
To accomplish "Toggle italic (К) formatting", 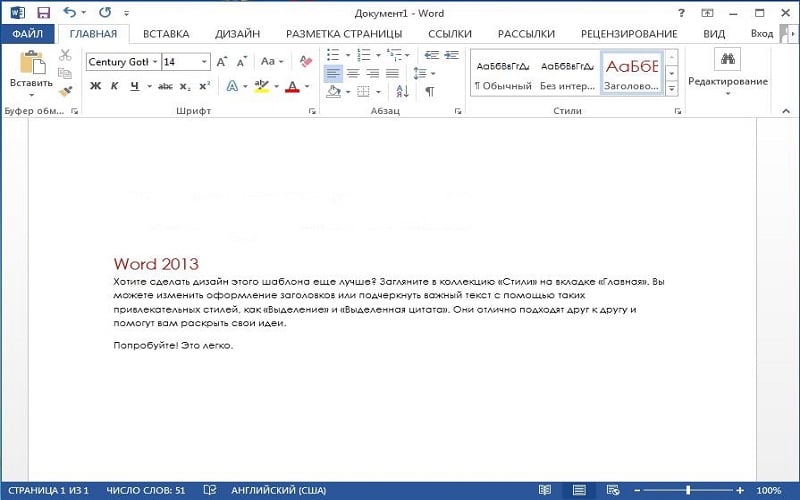I will coord(114,86).
